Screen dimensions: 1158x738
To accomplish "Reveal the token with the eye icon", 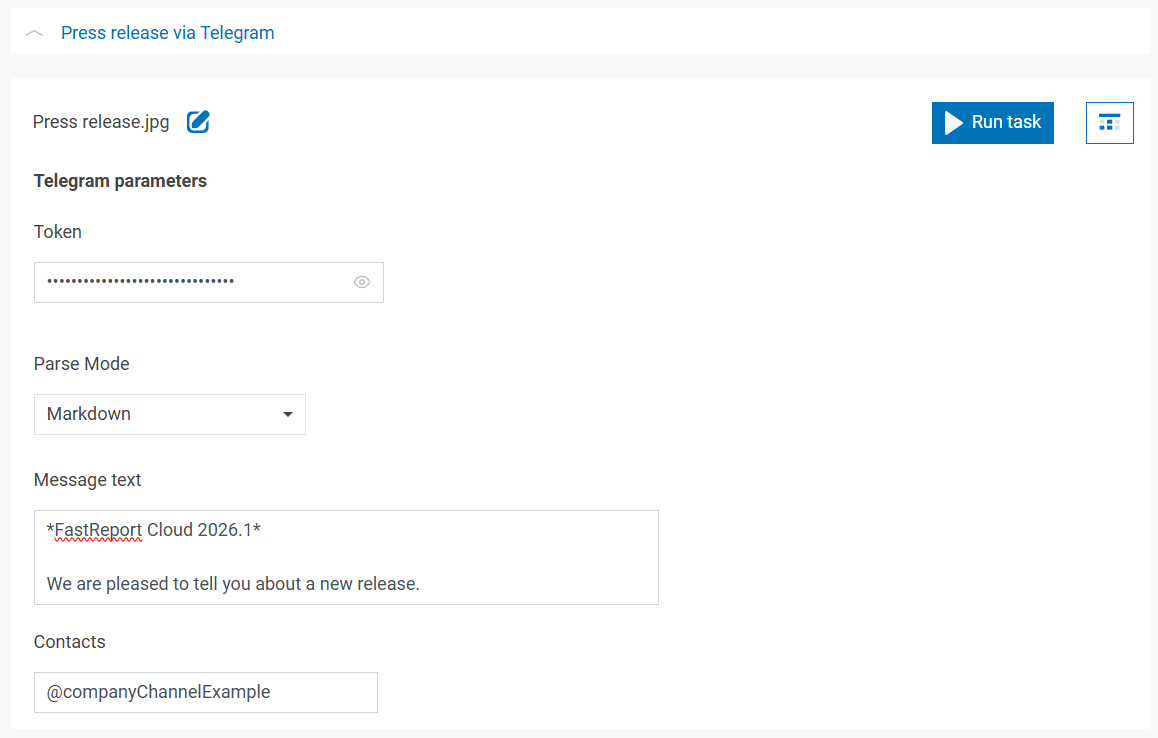I will pos(362,282).
